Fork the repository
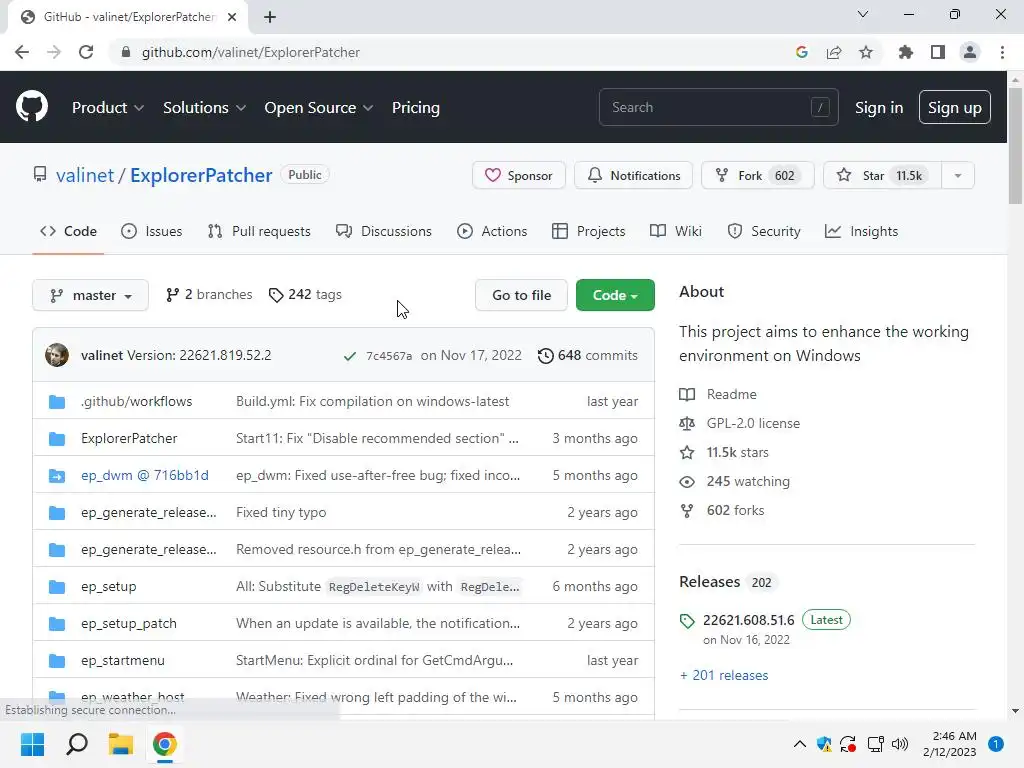 [x=758, y=175]
